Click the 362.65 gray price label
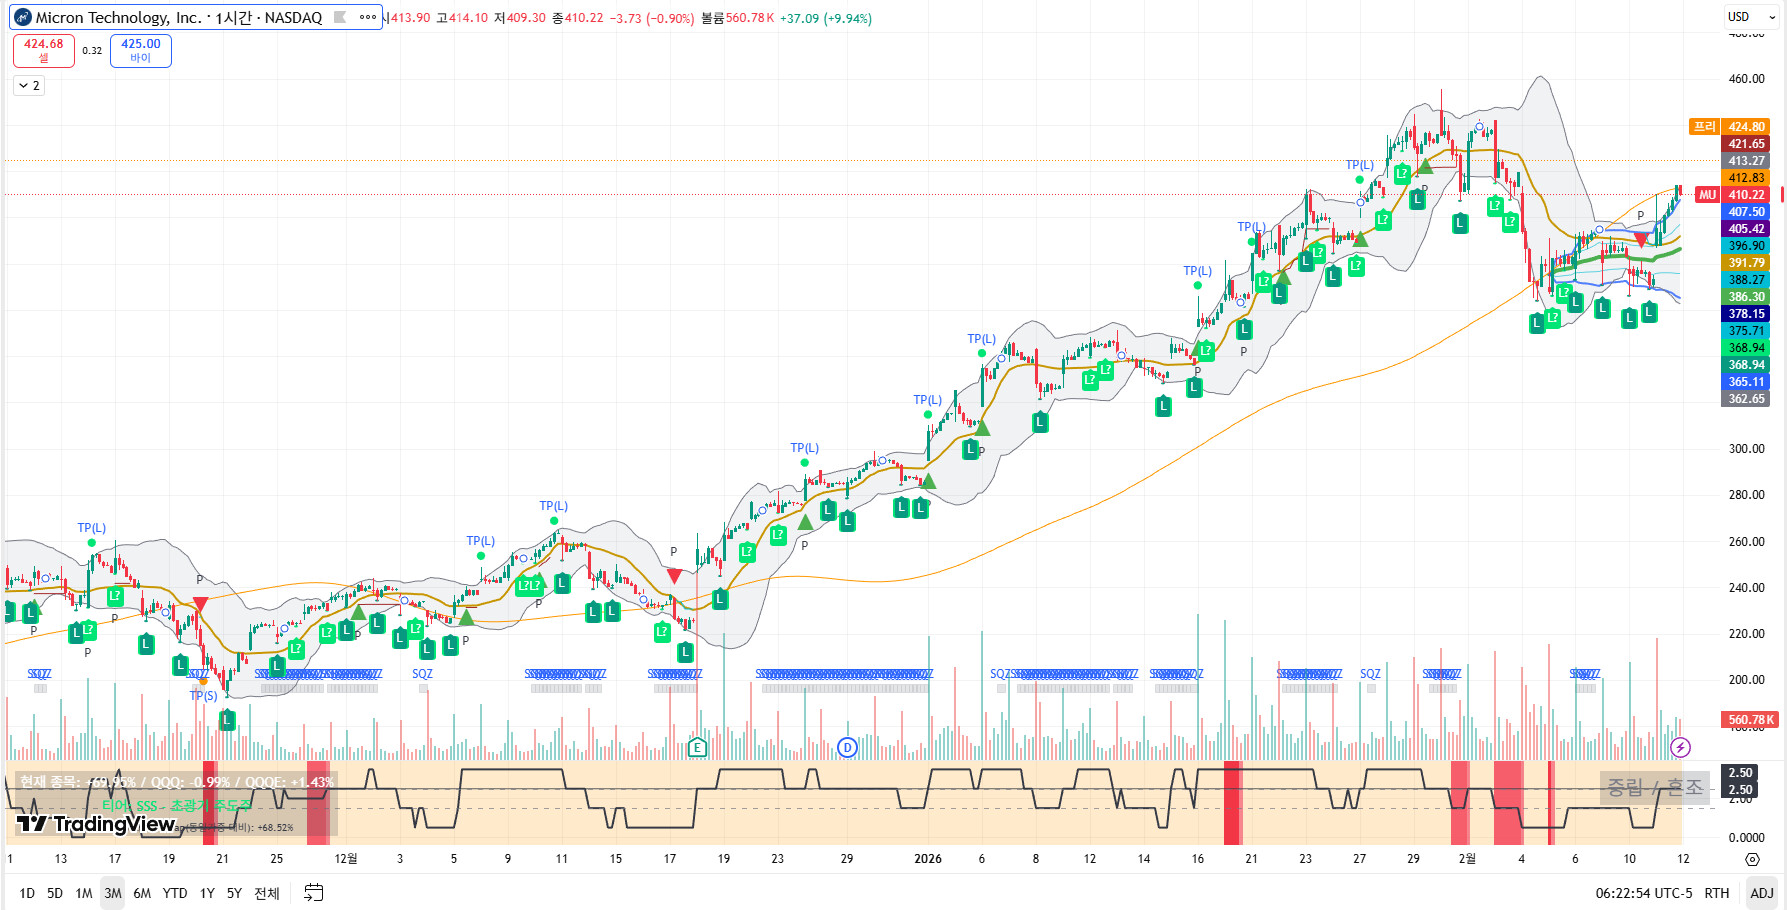 point(1747,399)
